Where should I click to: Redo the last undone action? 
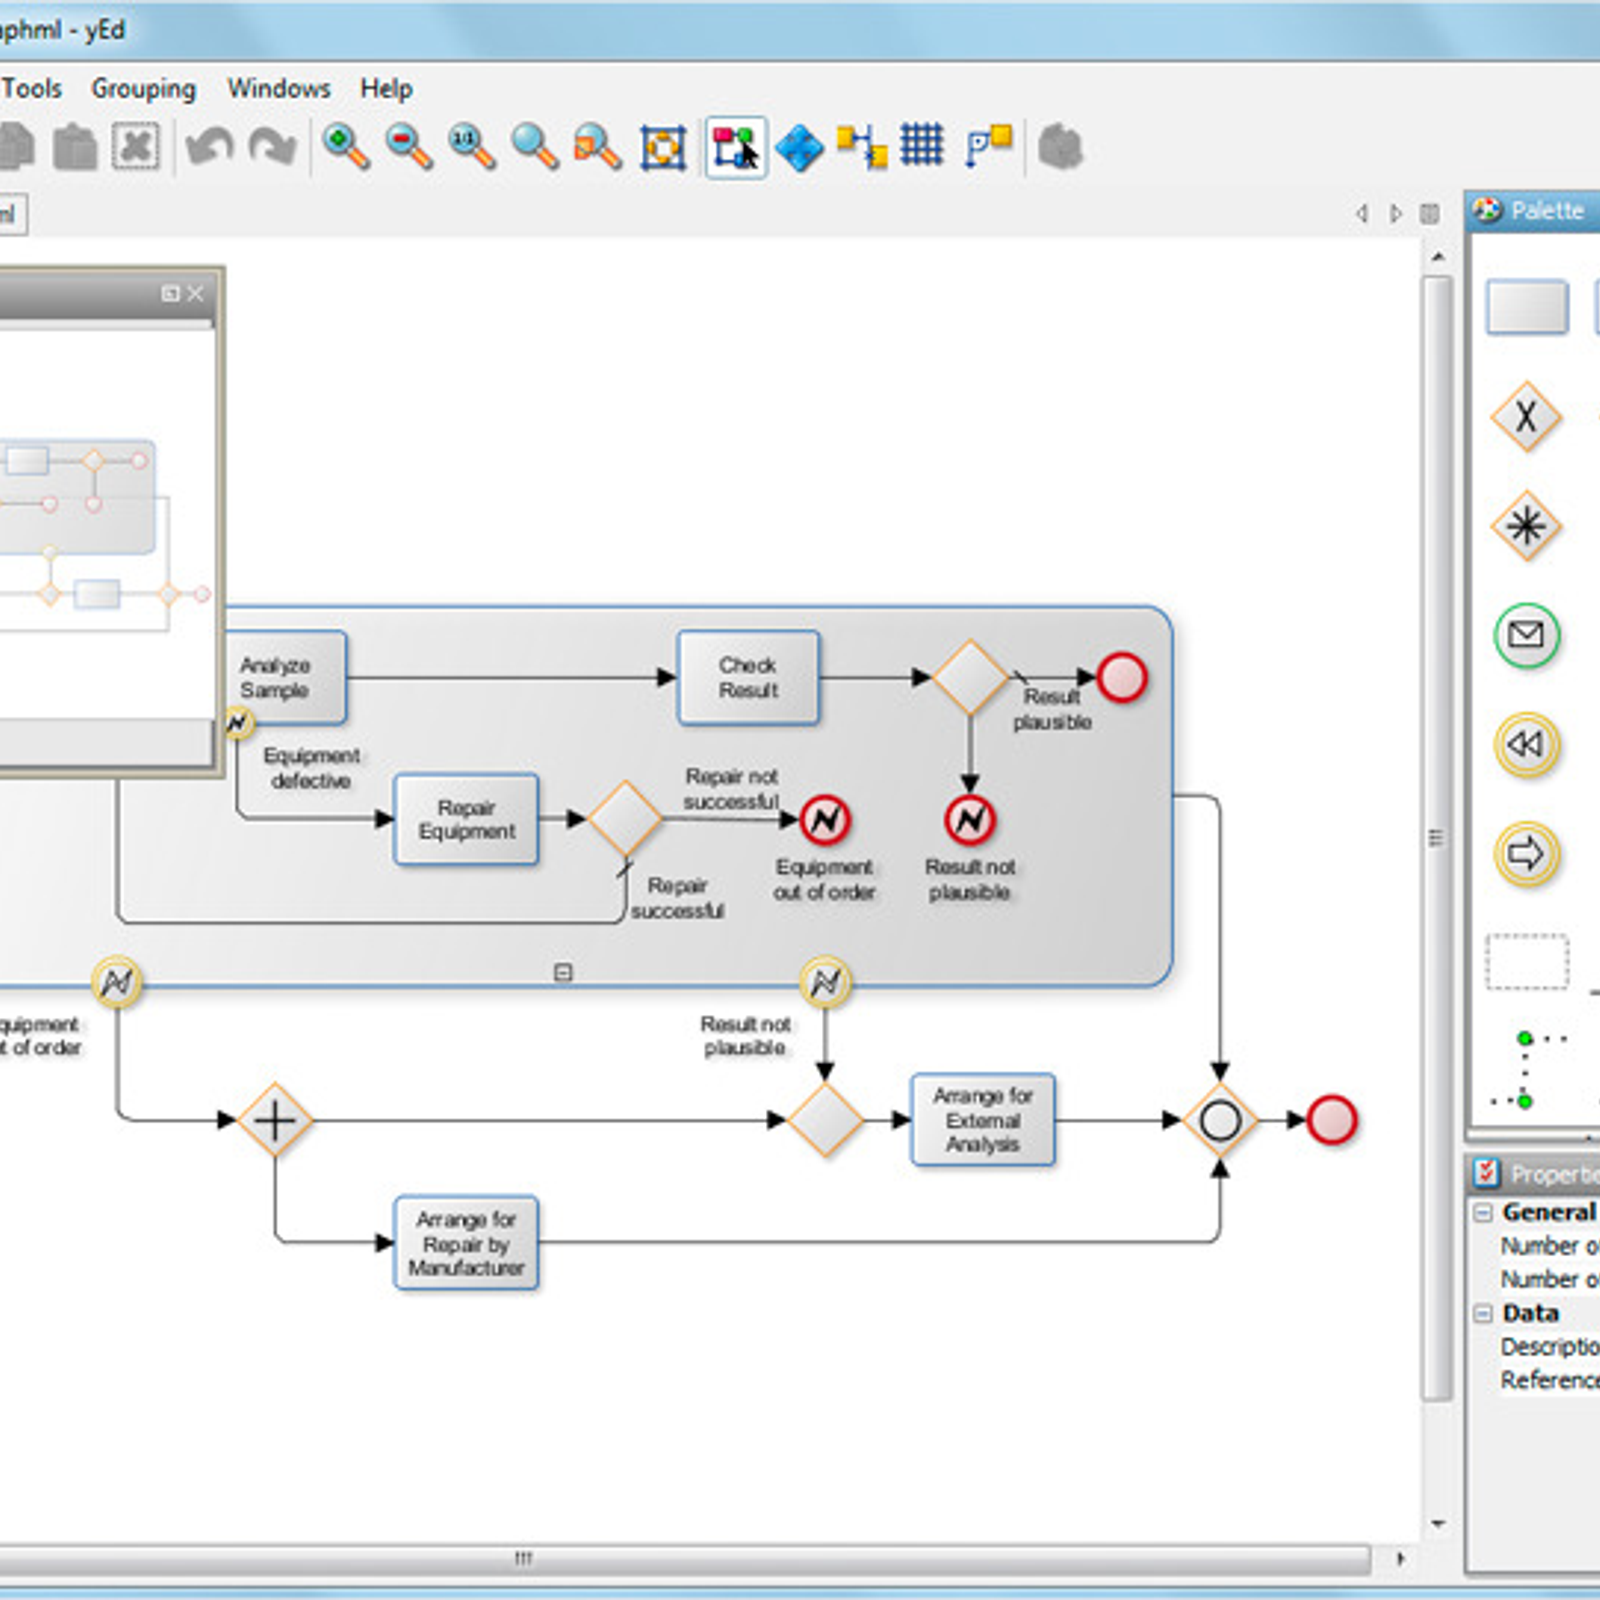(272, 148)
